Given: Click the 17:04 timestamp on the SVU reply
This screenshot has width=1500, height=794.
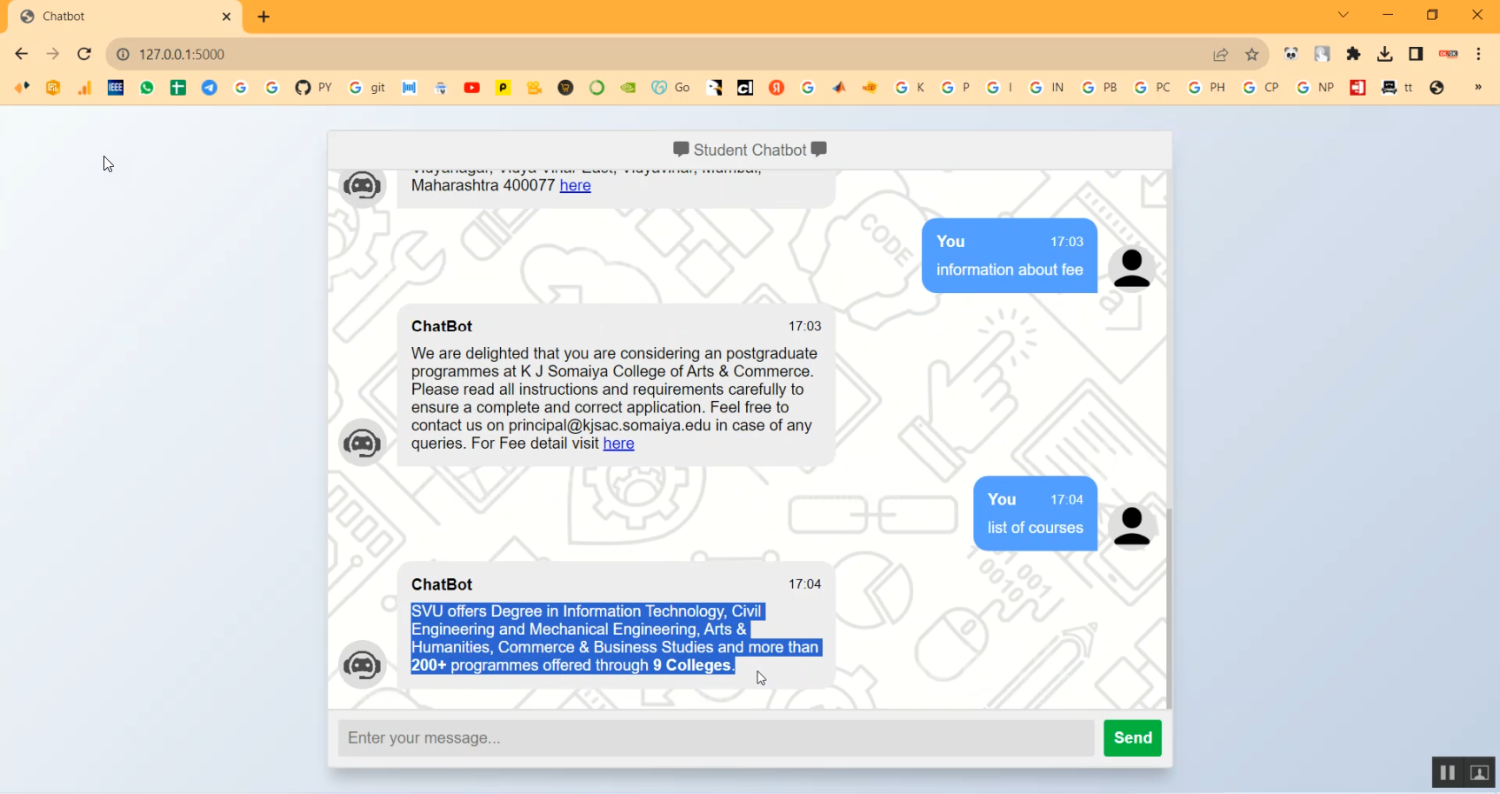Looking at the screenshot, I should (805, 584).
